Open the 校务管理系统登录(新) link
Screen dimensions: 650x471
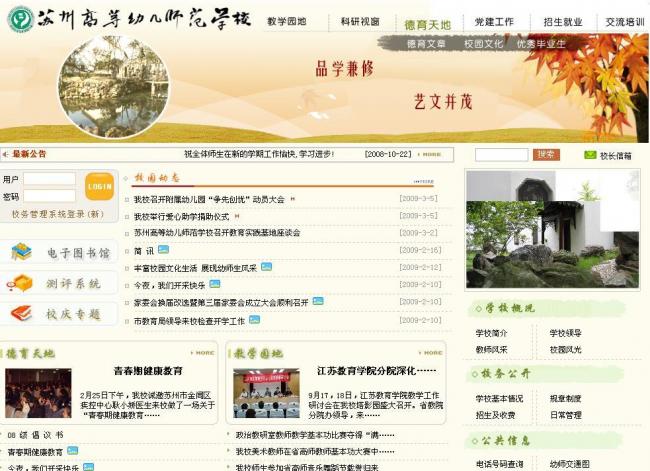click(58, 214)
